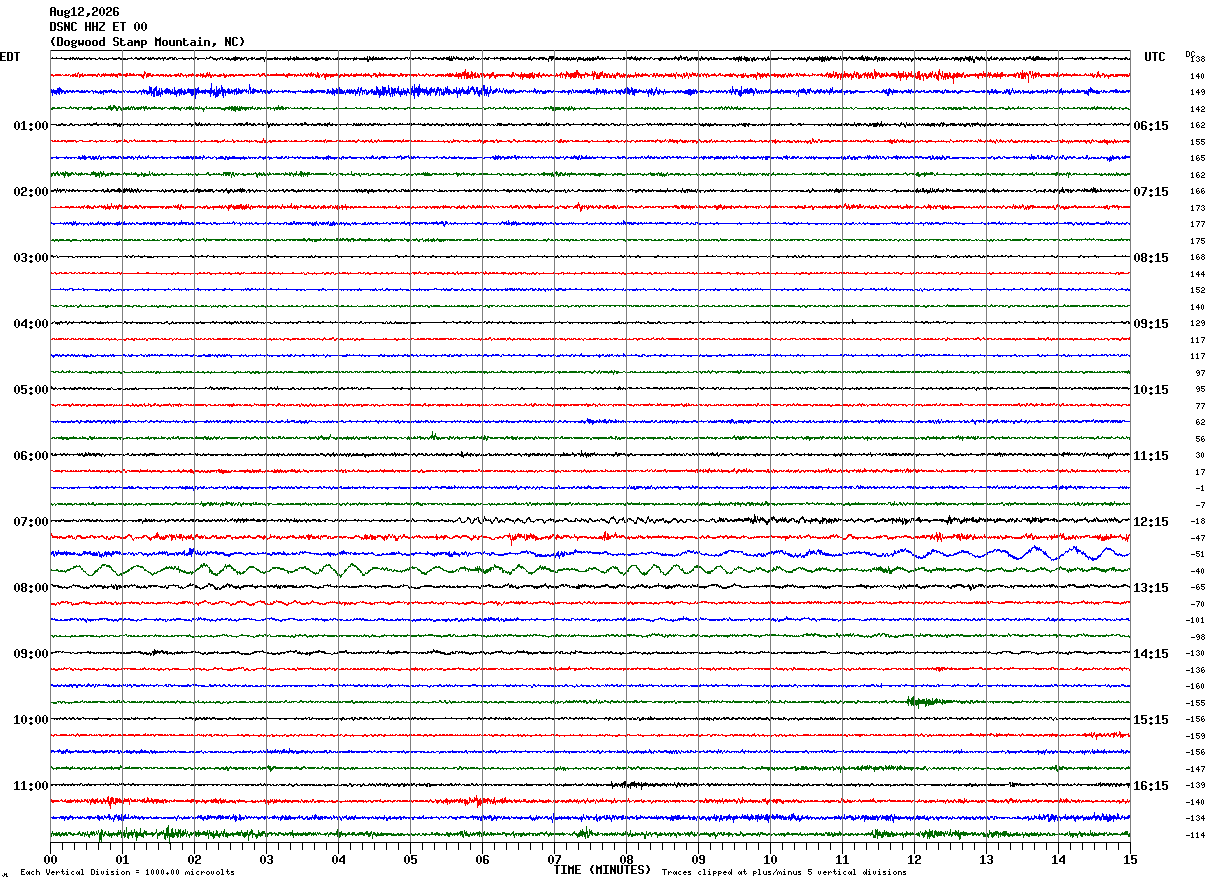
Task: Click minute 00 on the time axis
Action: tap(50, 859)
